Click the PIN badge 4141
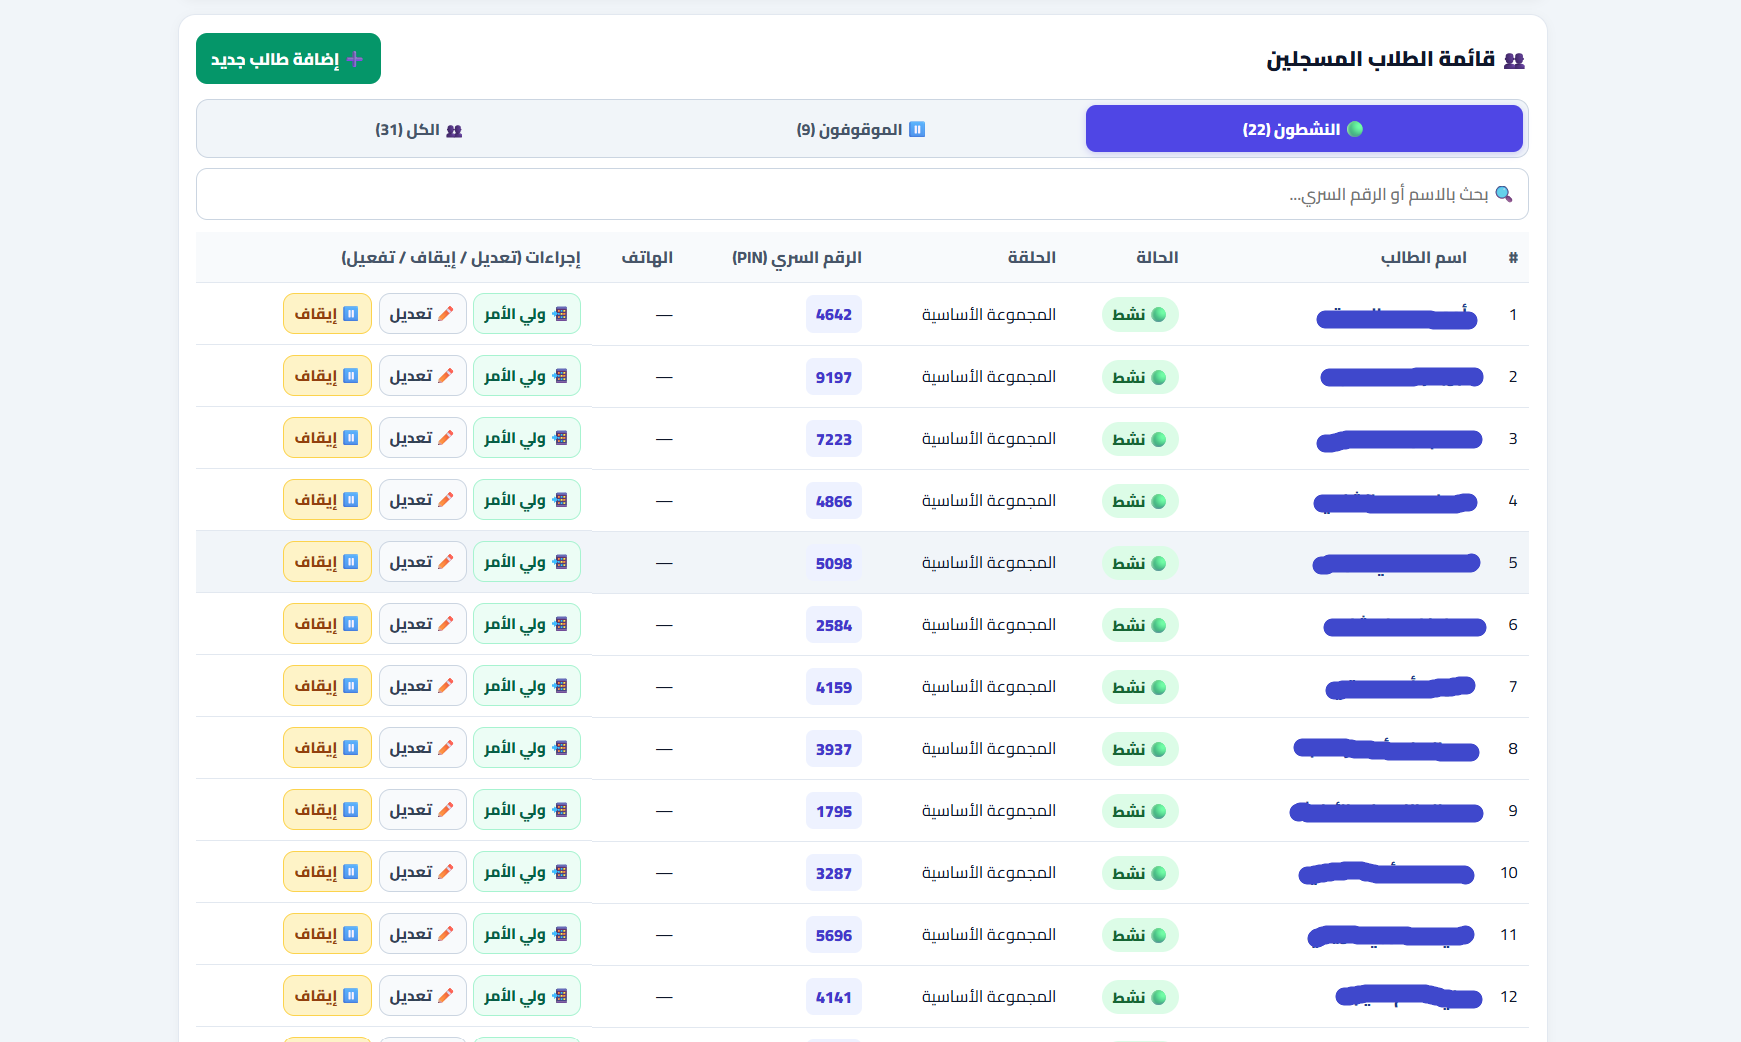Image resolution: width=1741 pixels, height=1042 pixels. [834, 997]
